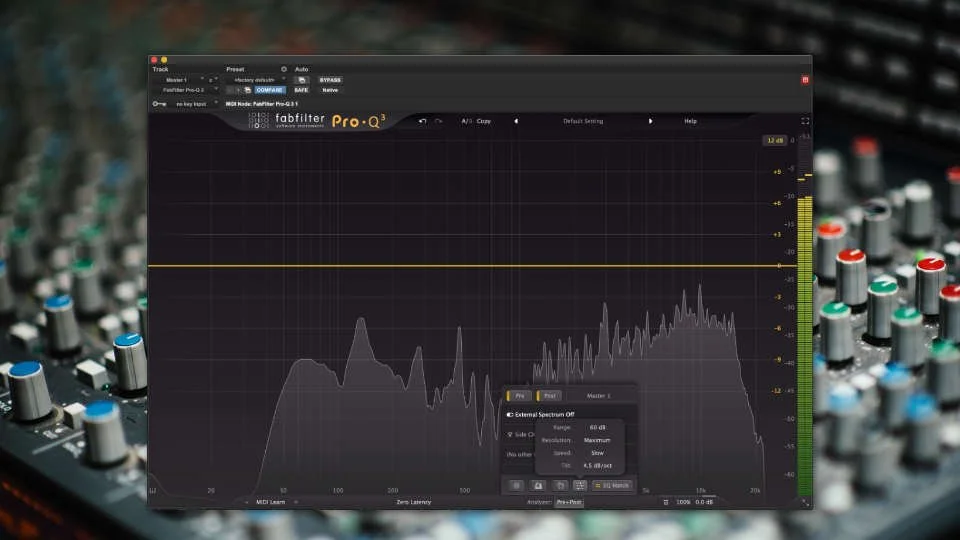Click the red plug-in target icon
The image size is (960, 540).
805,80
